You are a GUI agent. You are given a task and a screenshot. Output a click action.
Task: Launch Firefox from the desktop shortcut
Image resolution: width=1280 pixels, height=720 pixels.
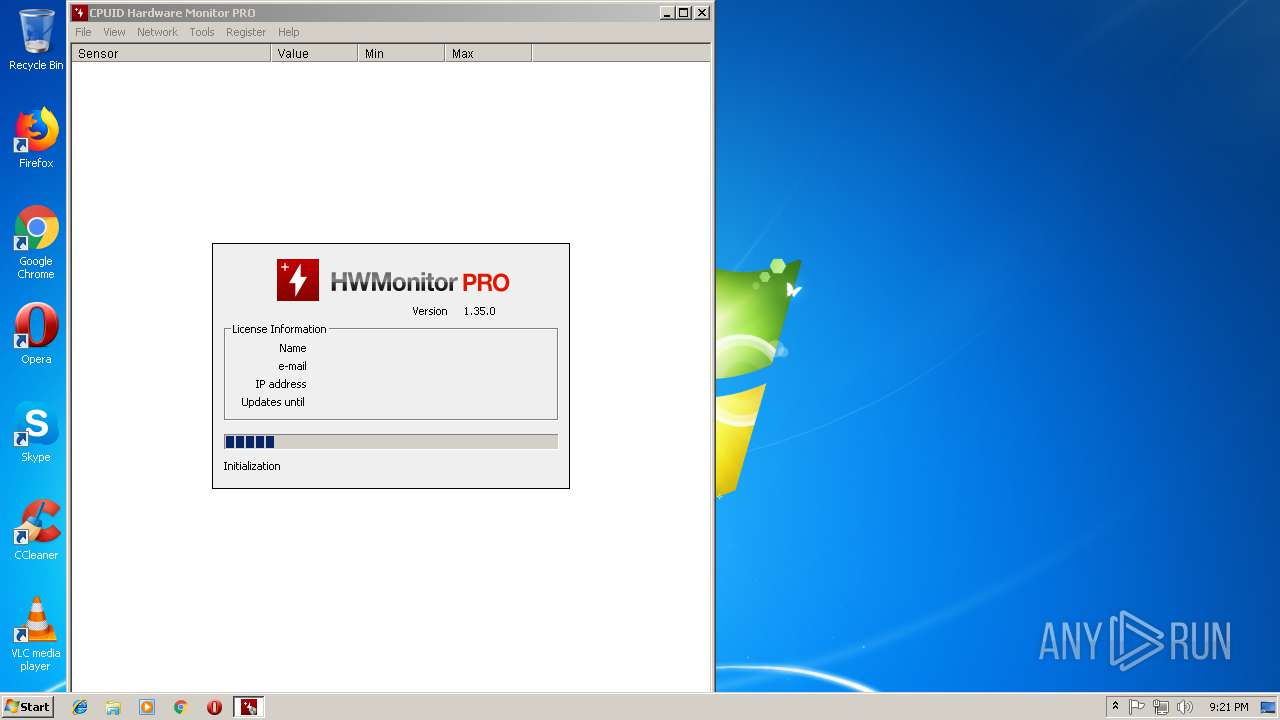(36, 138)
